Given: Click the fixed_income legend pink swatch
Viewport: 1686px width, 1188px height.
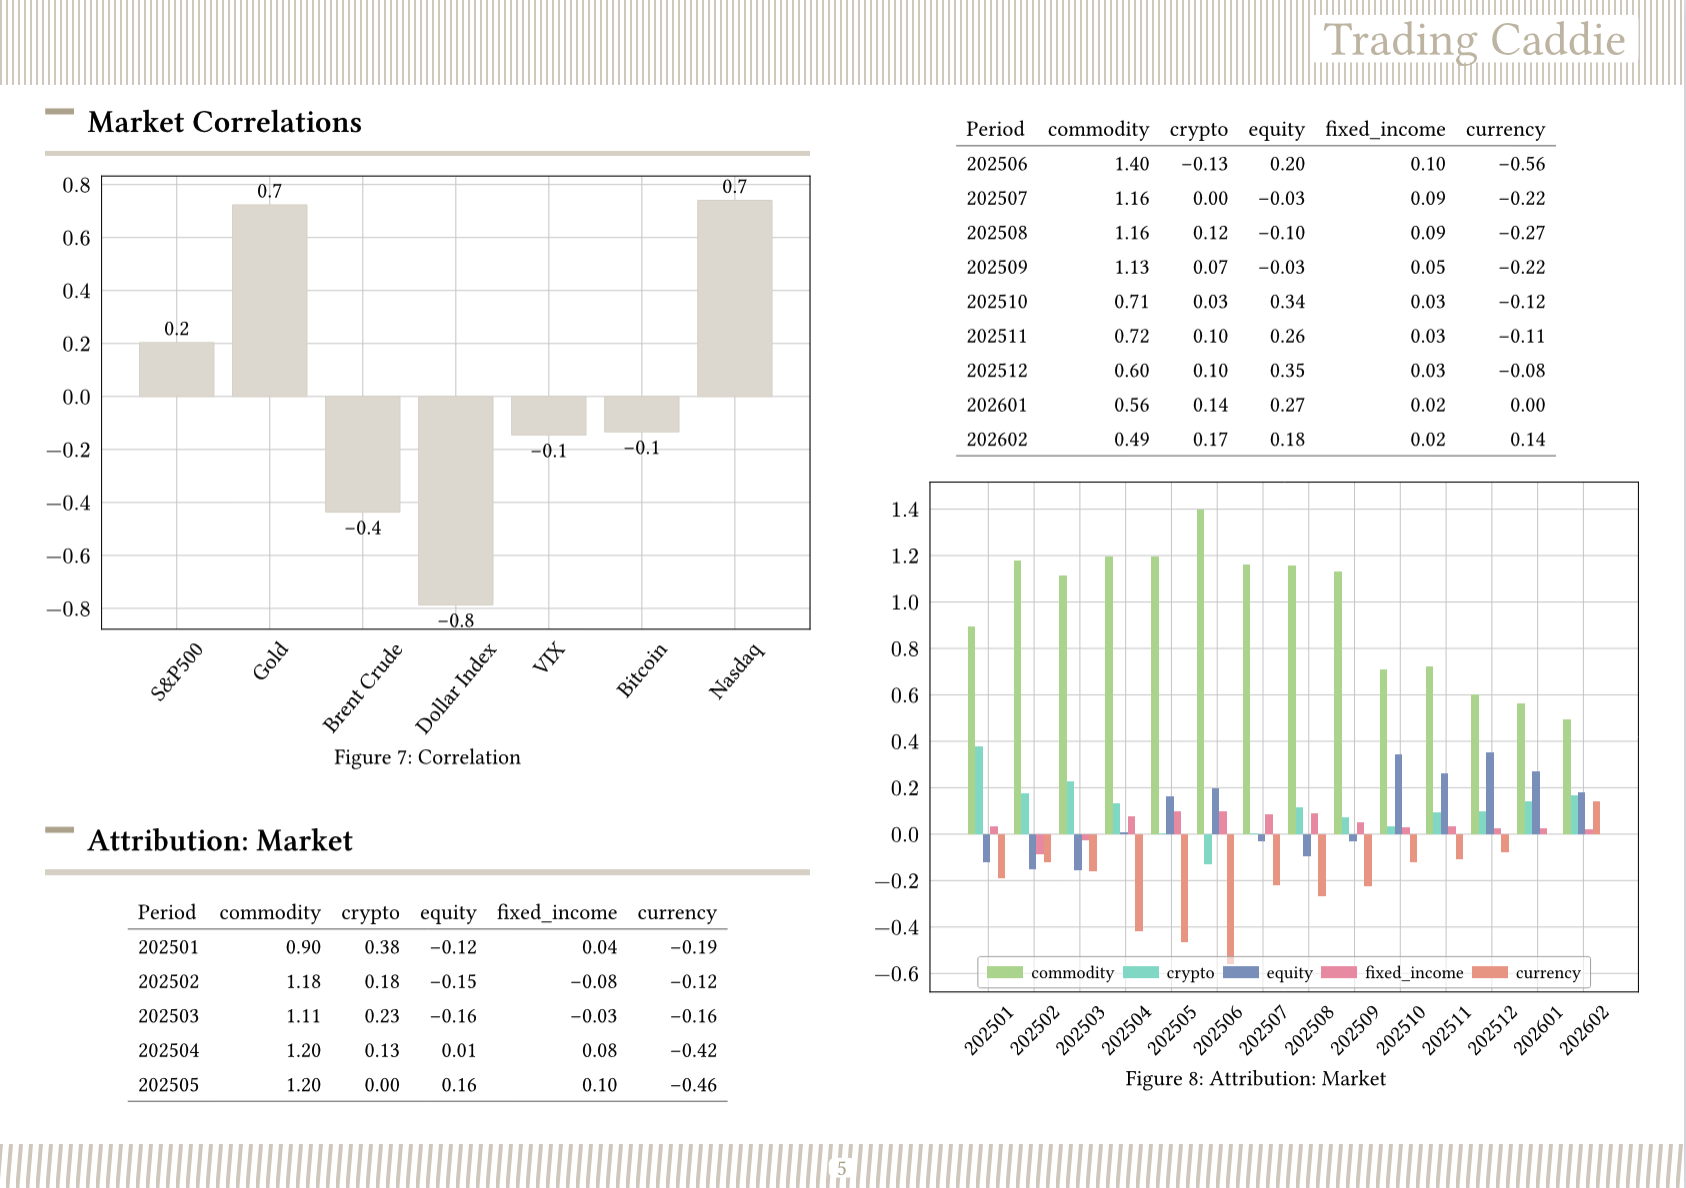Looking at the screenshot, I should point(1339,972).
